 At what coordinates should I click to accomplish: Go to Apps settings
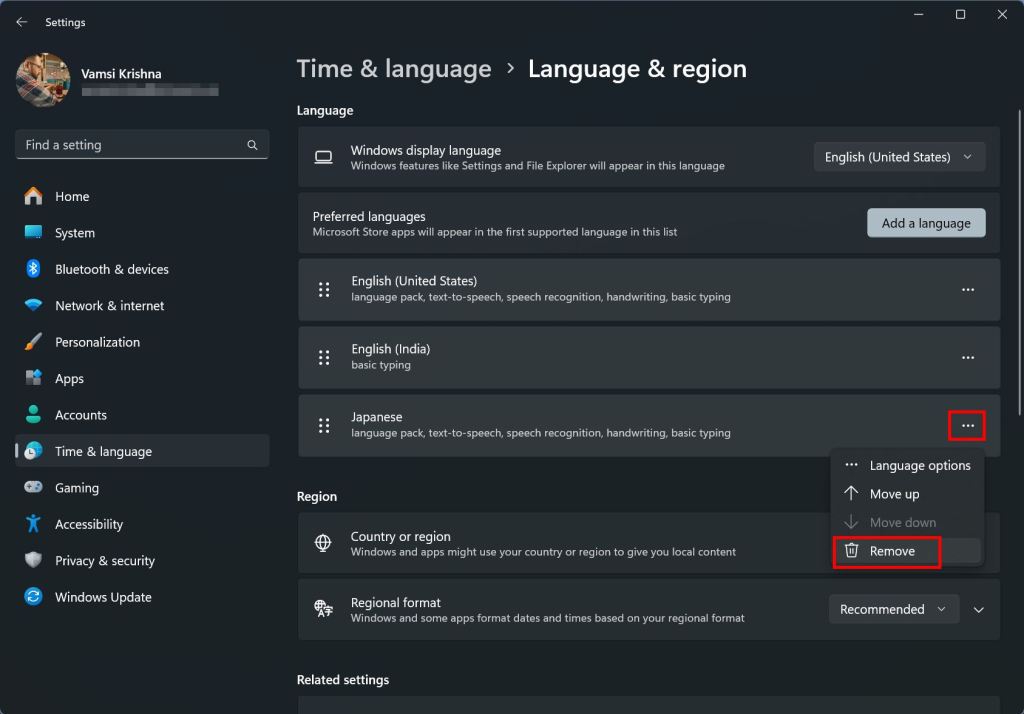142,378
